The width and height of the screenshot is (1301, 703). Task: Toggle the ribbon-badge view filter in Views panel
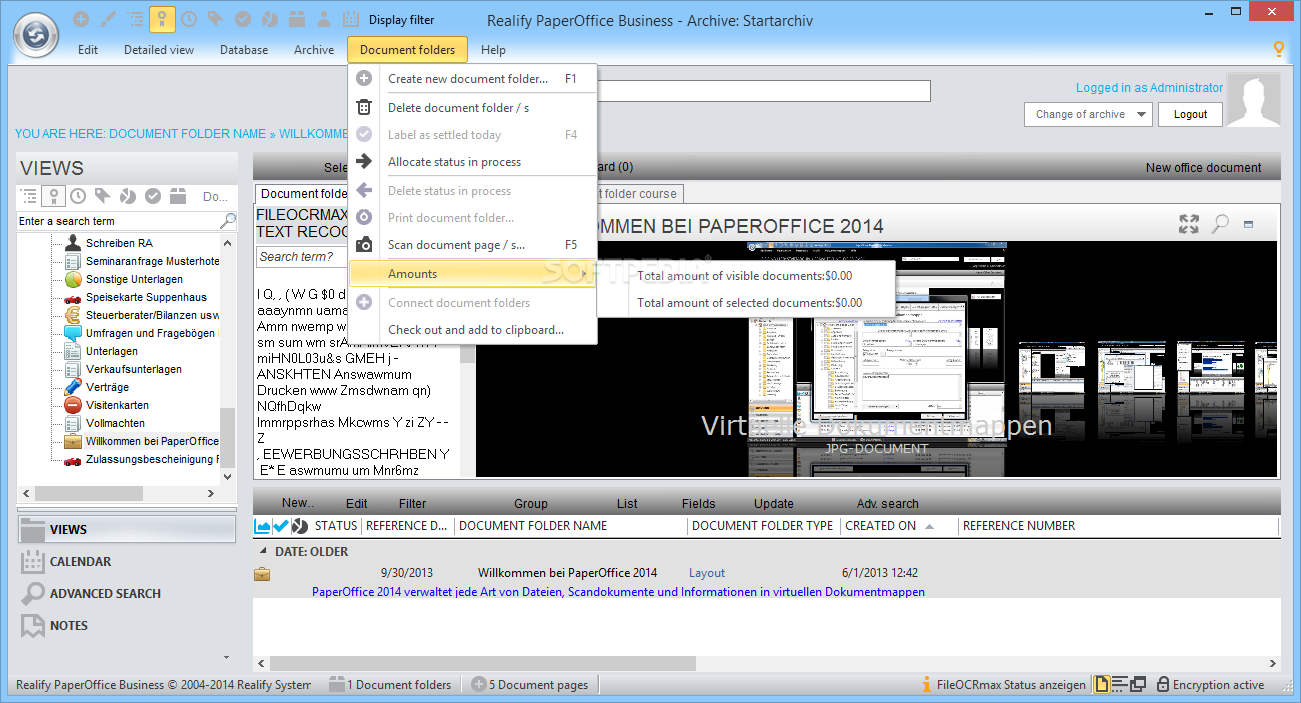54,196
